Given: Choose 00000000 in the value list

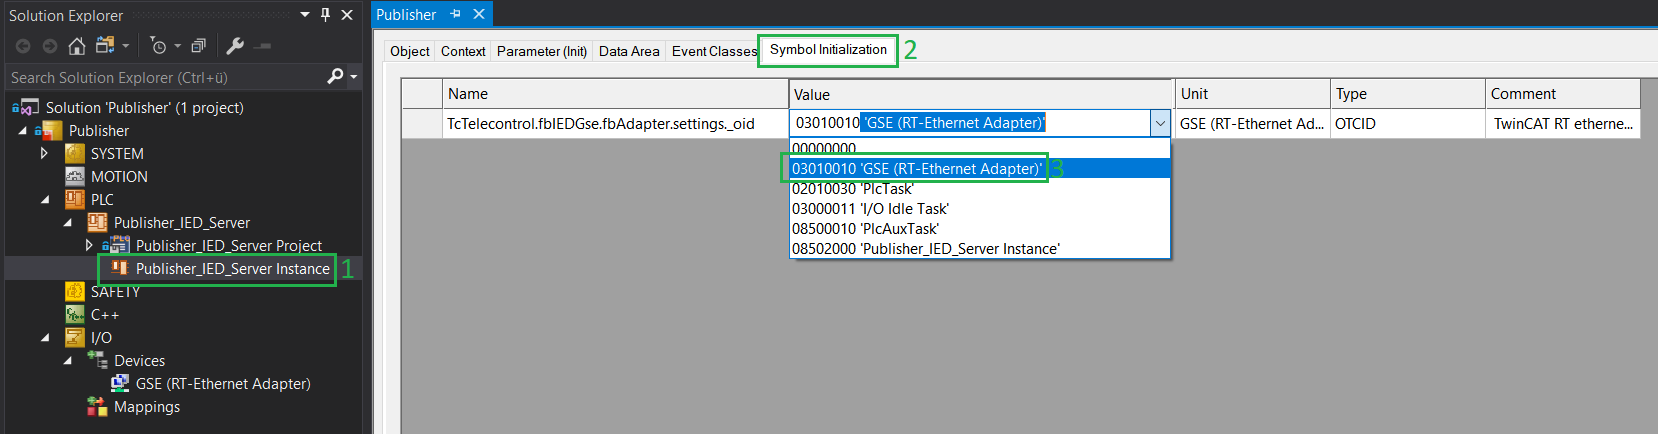Looking at the screenshot, I should 980,148.
